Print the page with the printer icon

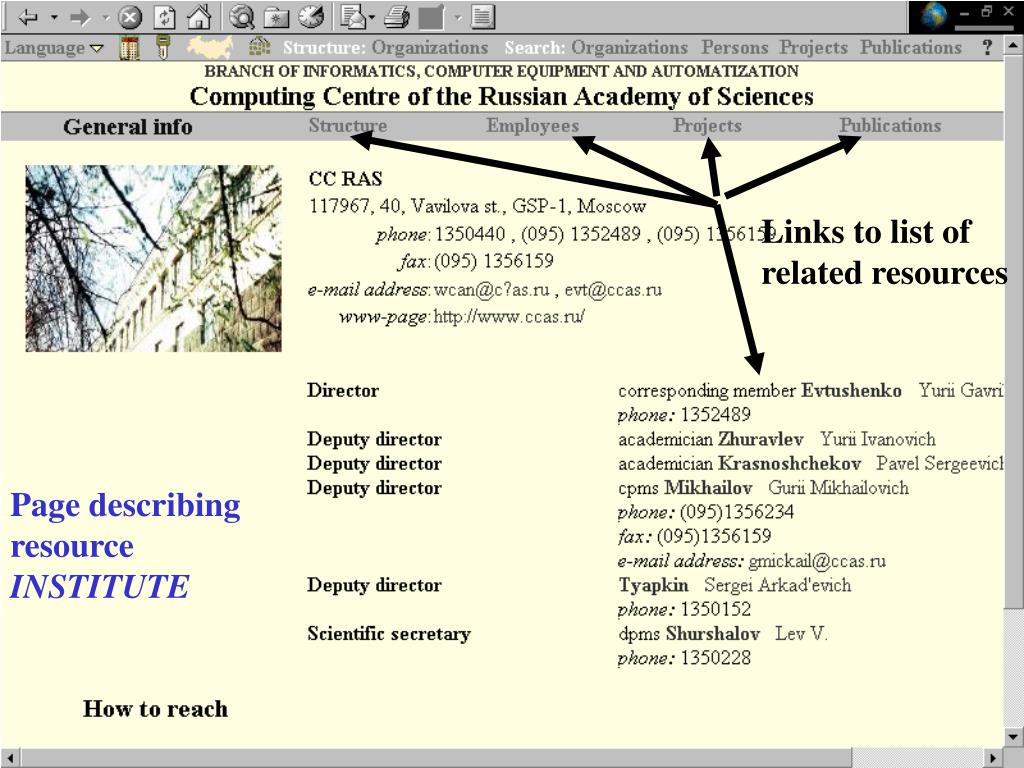click(x=396, y=17)
